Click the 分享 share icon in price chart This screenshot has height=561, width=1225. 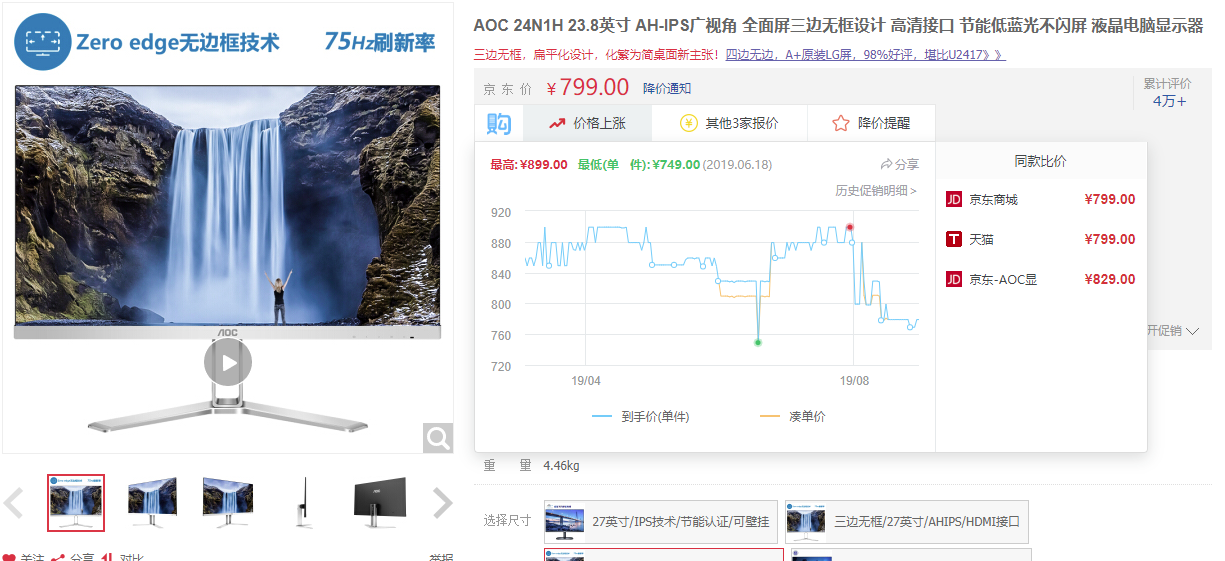click(x=899, y=164)
